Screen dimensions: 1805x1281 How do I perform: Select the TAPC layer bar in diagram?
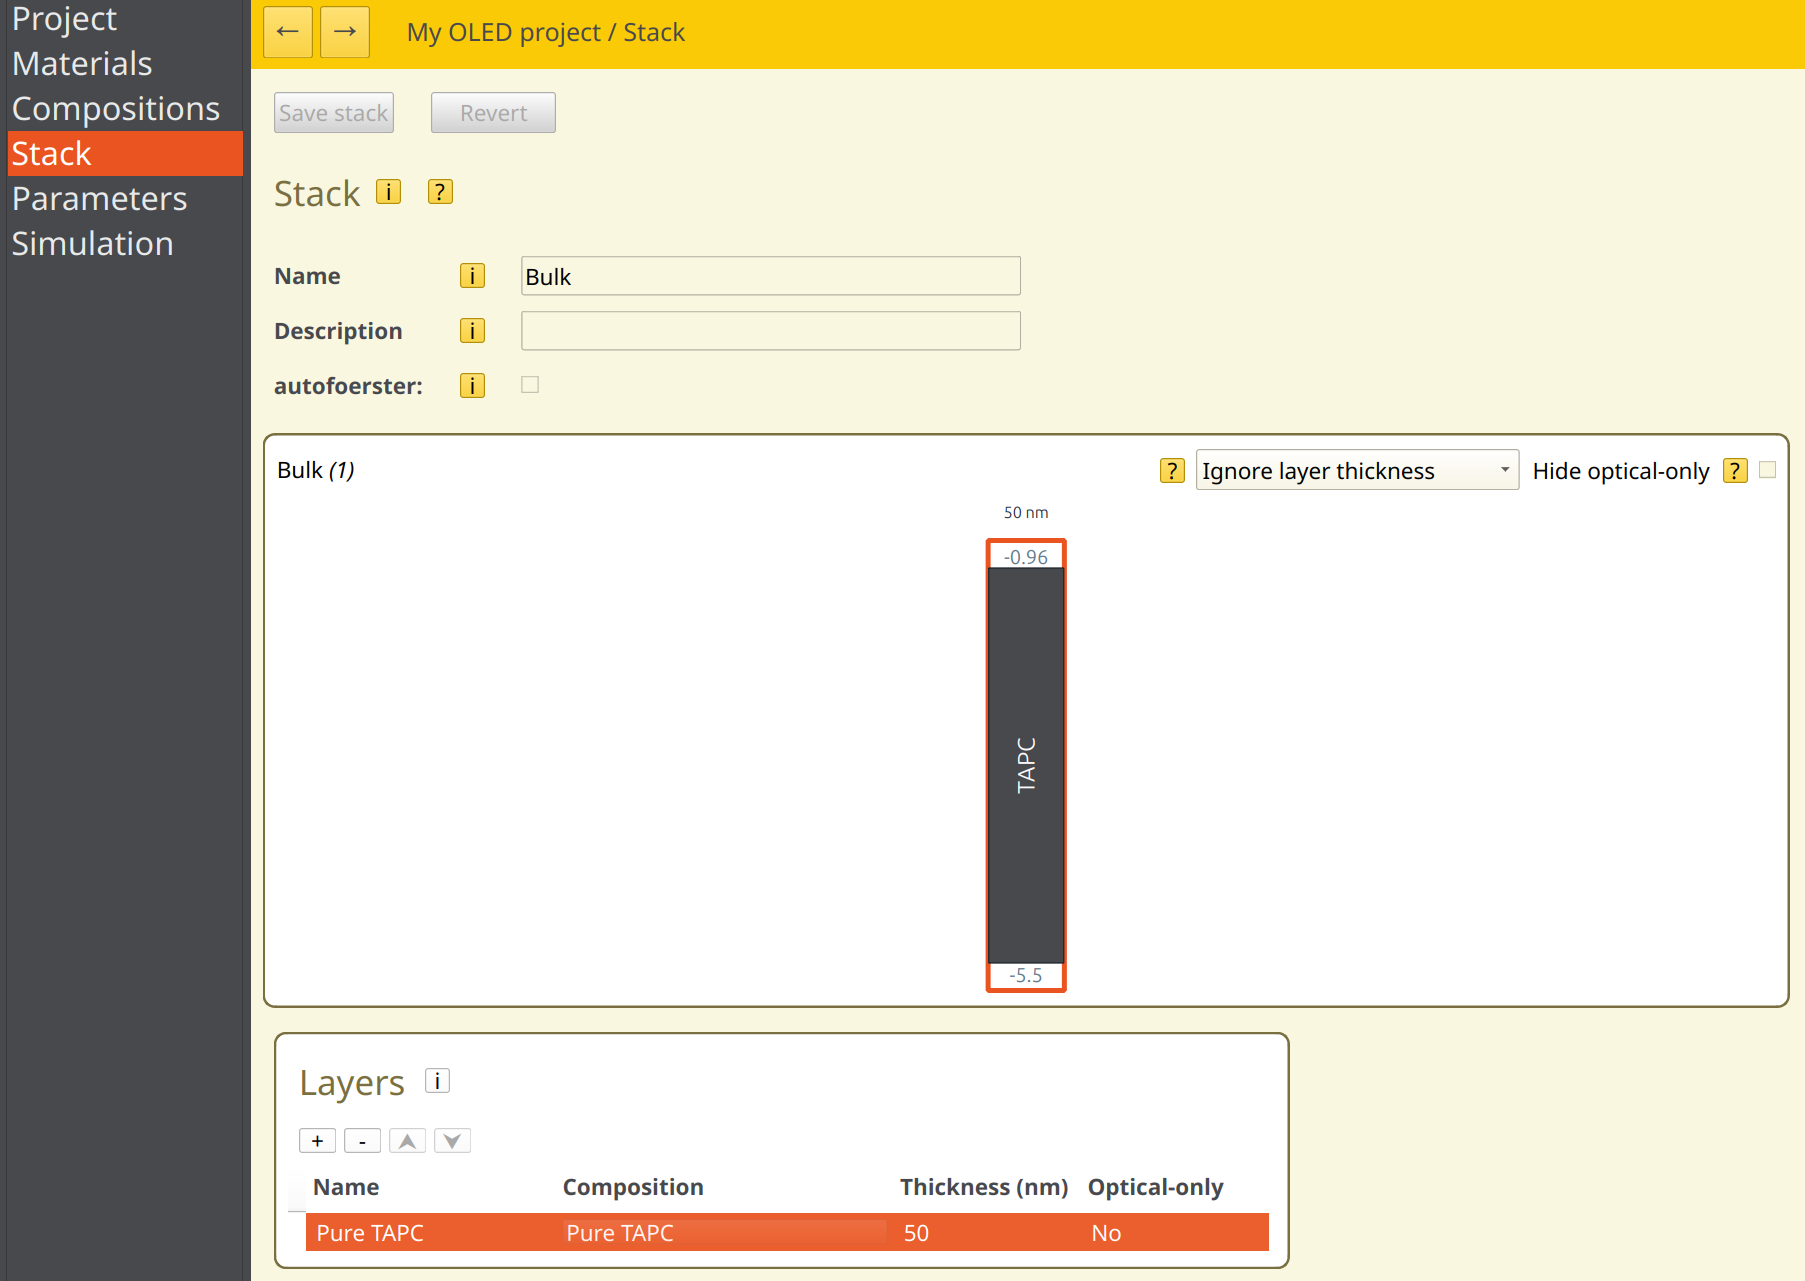1026,765
